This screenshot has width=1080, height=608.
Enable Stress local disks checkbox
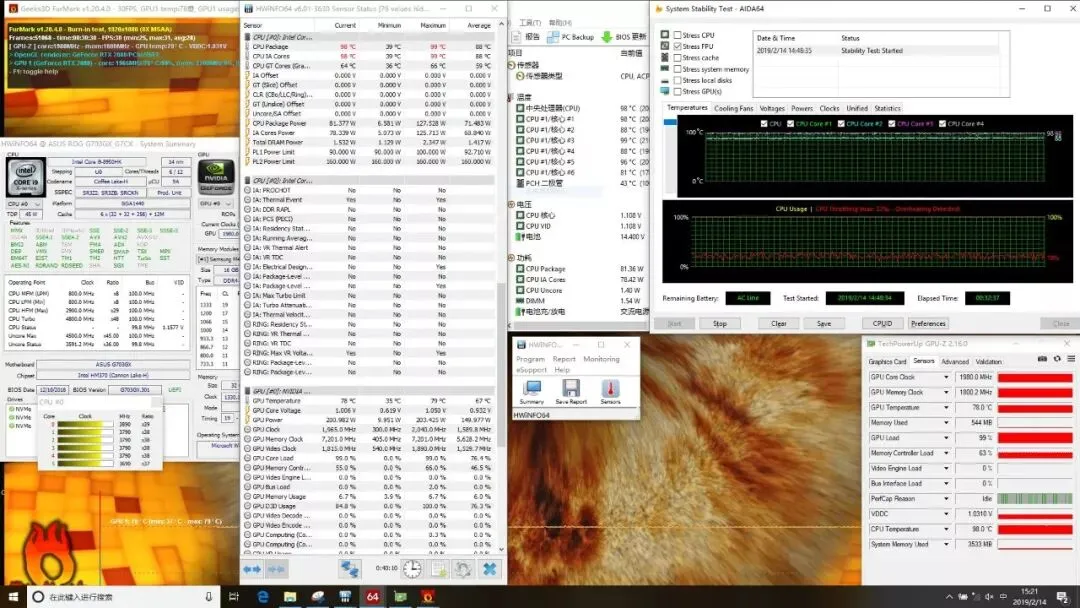(678, 80)
